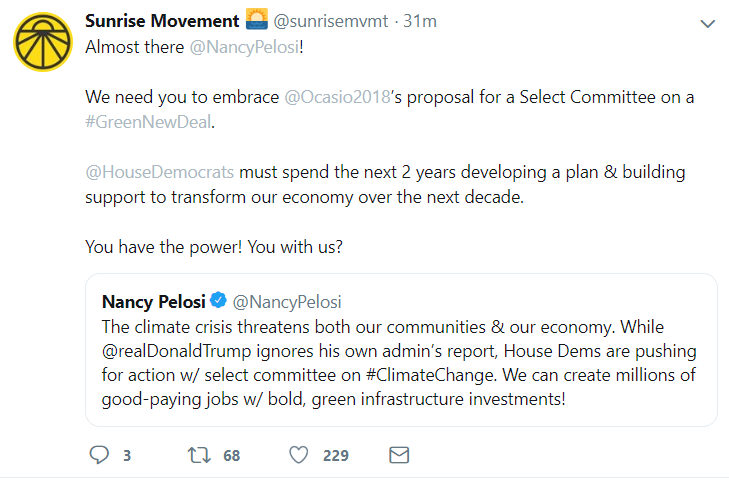Click the sunrise emoji beside account name
The image size is (729, 483).
[258, 21]
